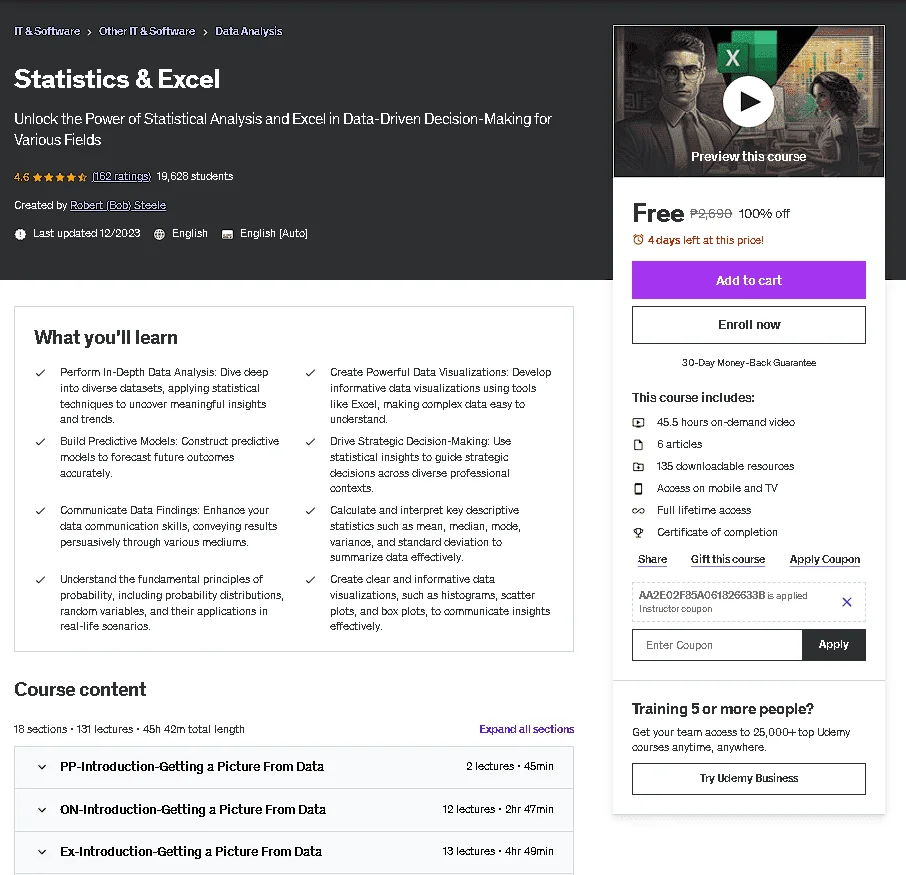Viewport: 906px width, 875px height.
Task: Play the course preview video
Action: pyautogui.click(x=748, y=102)
